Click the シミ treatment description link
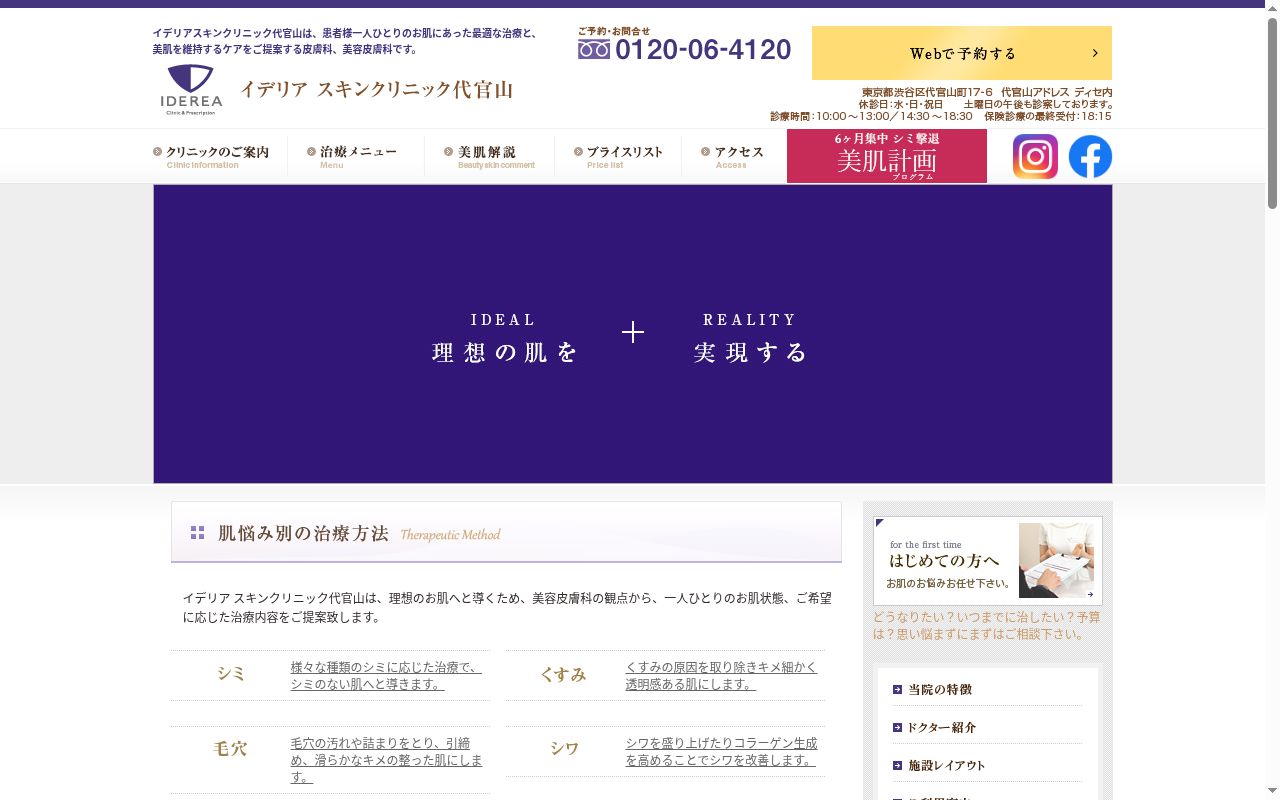Viewport: 1280px width, 800px height. point(386,675)
